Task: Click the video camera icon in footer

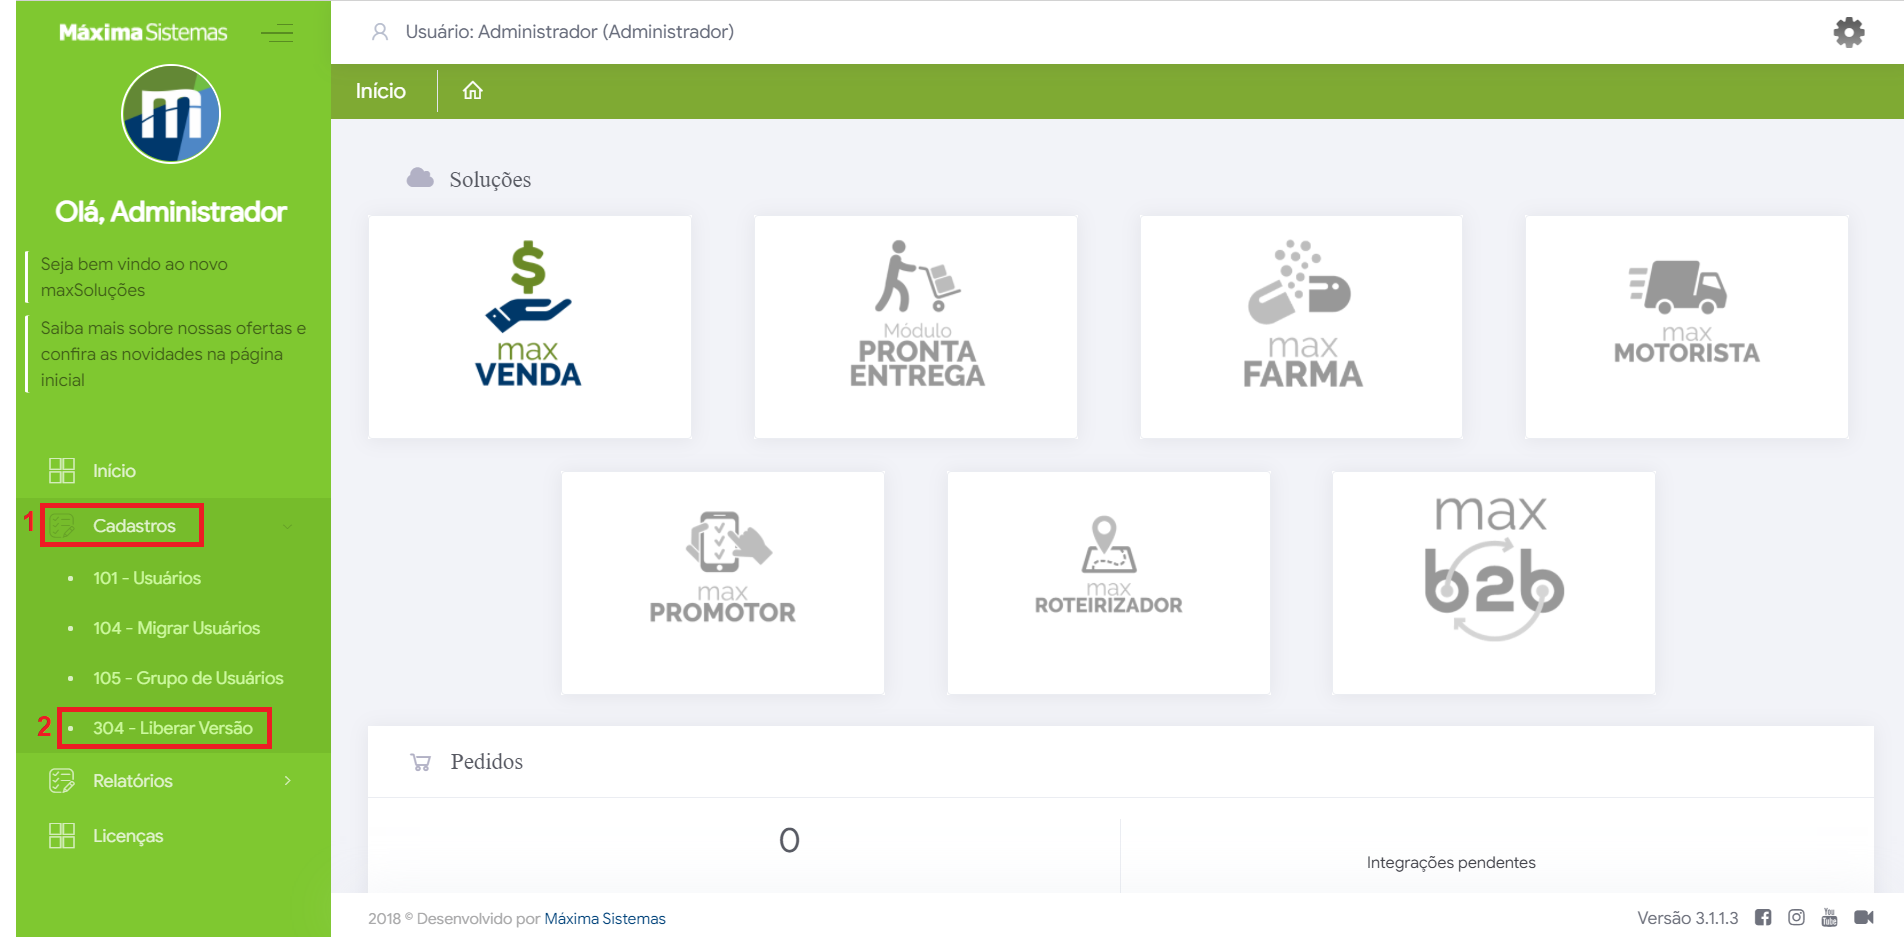Action: coord(1864,918)
